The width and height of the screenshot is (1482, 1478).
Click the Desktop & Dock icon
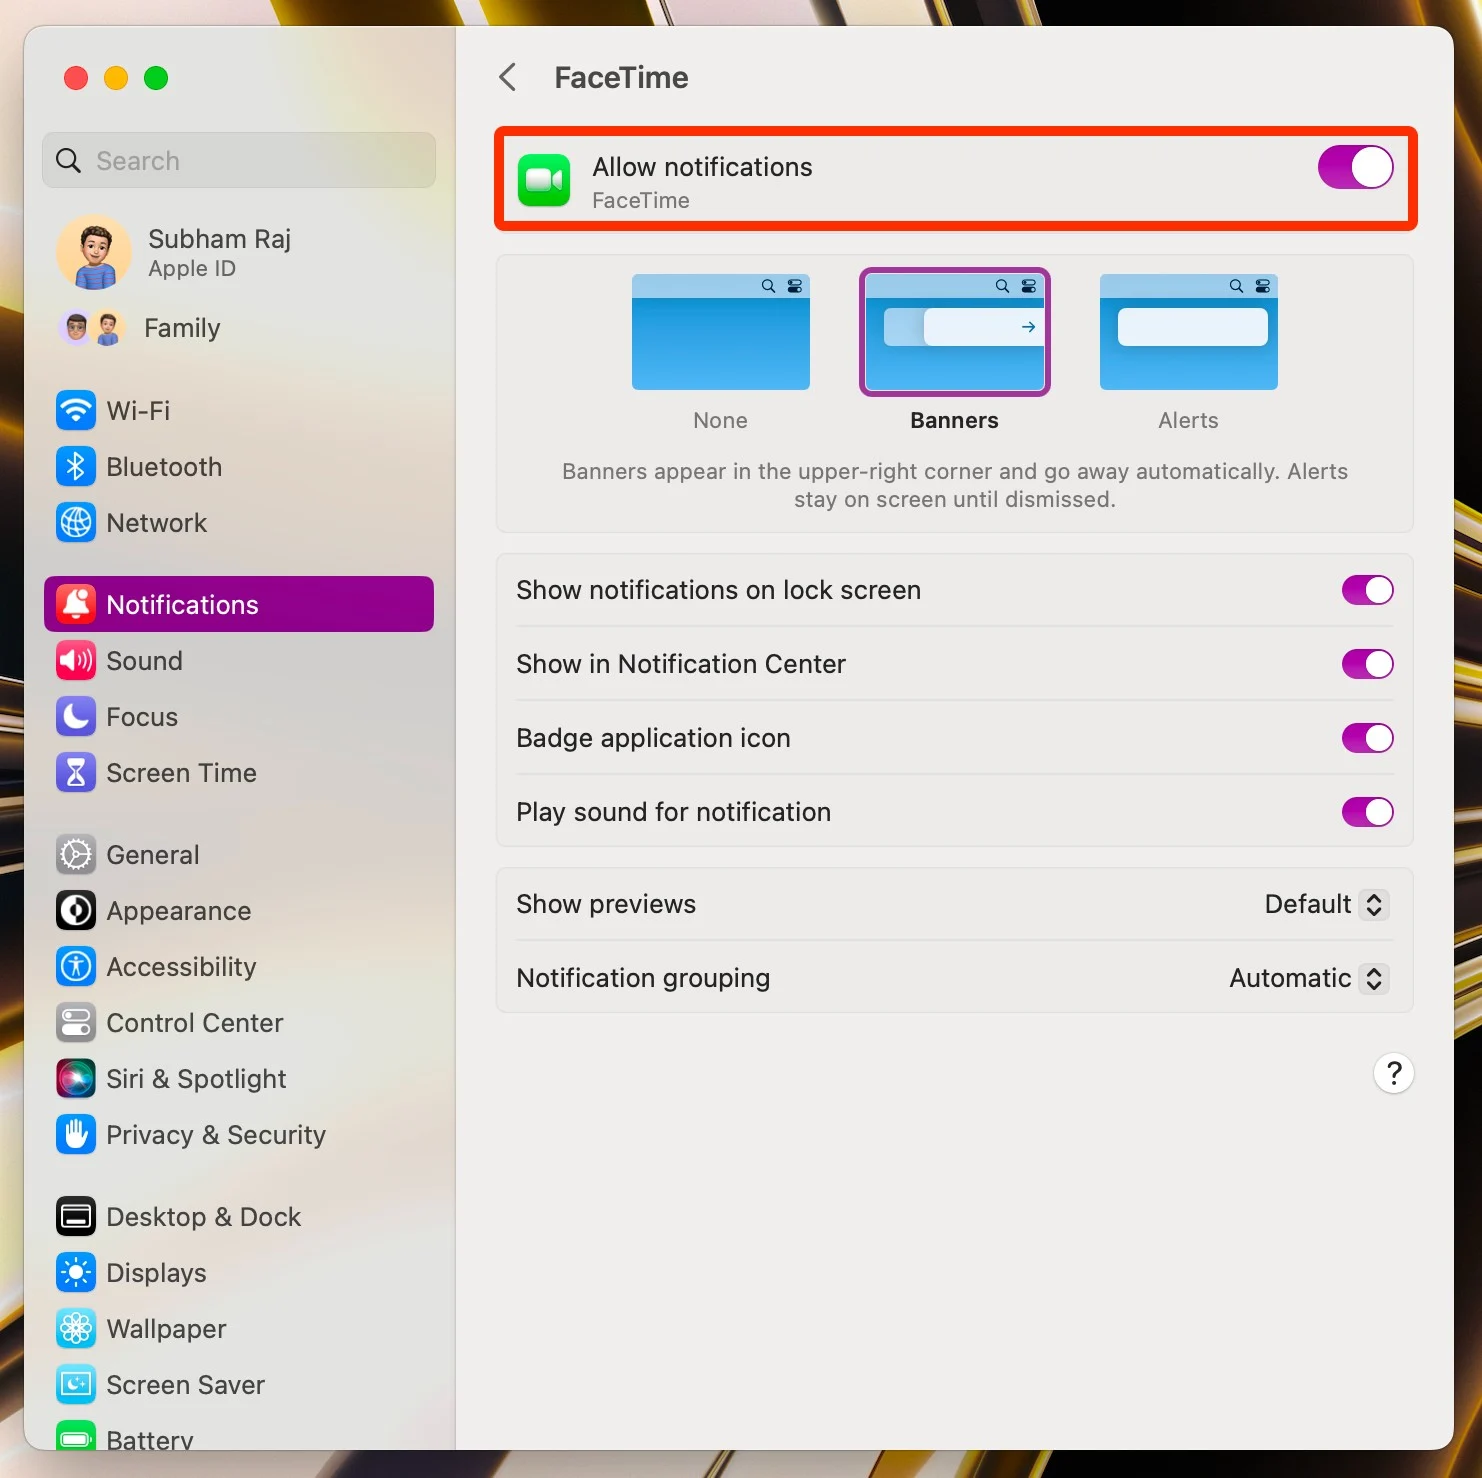point(76,1217)
